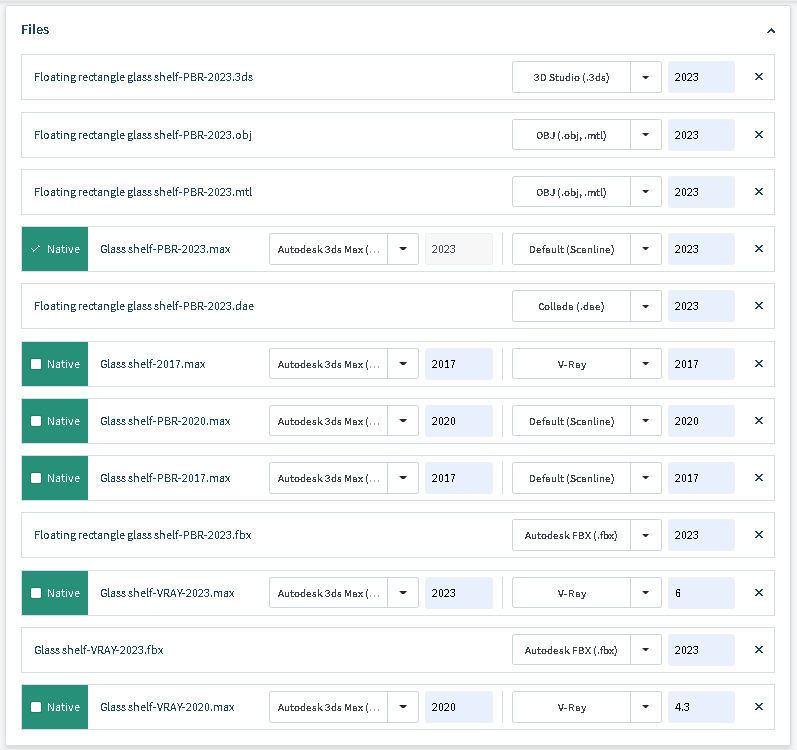Check Native for Glass shelf-PBR-2020.max
The image size is (797, 750).
(36, 421)
